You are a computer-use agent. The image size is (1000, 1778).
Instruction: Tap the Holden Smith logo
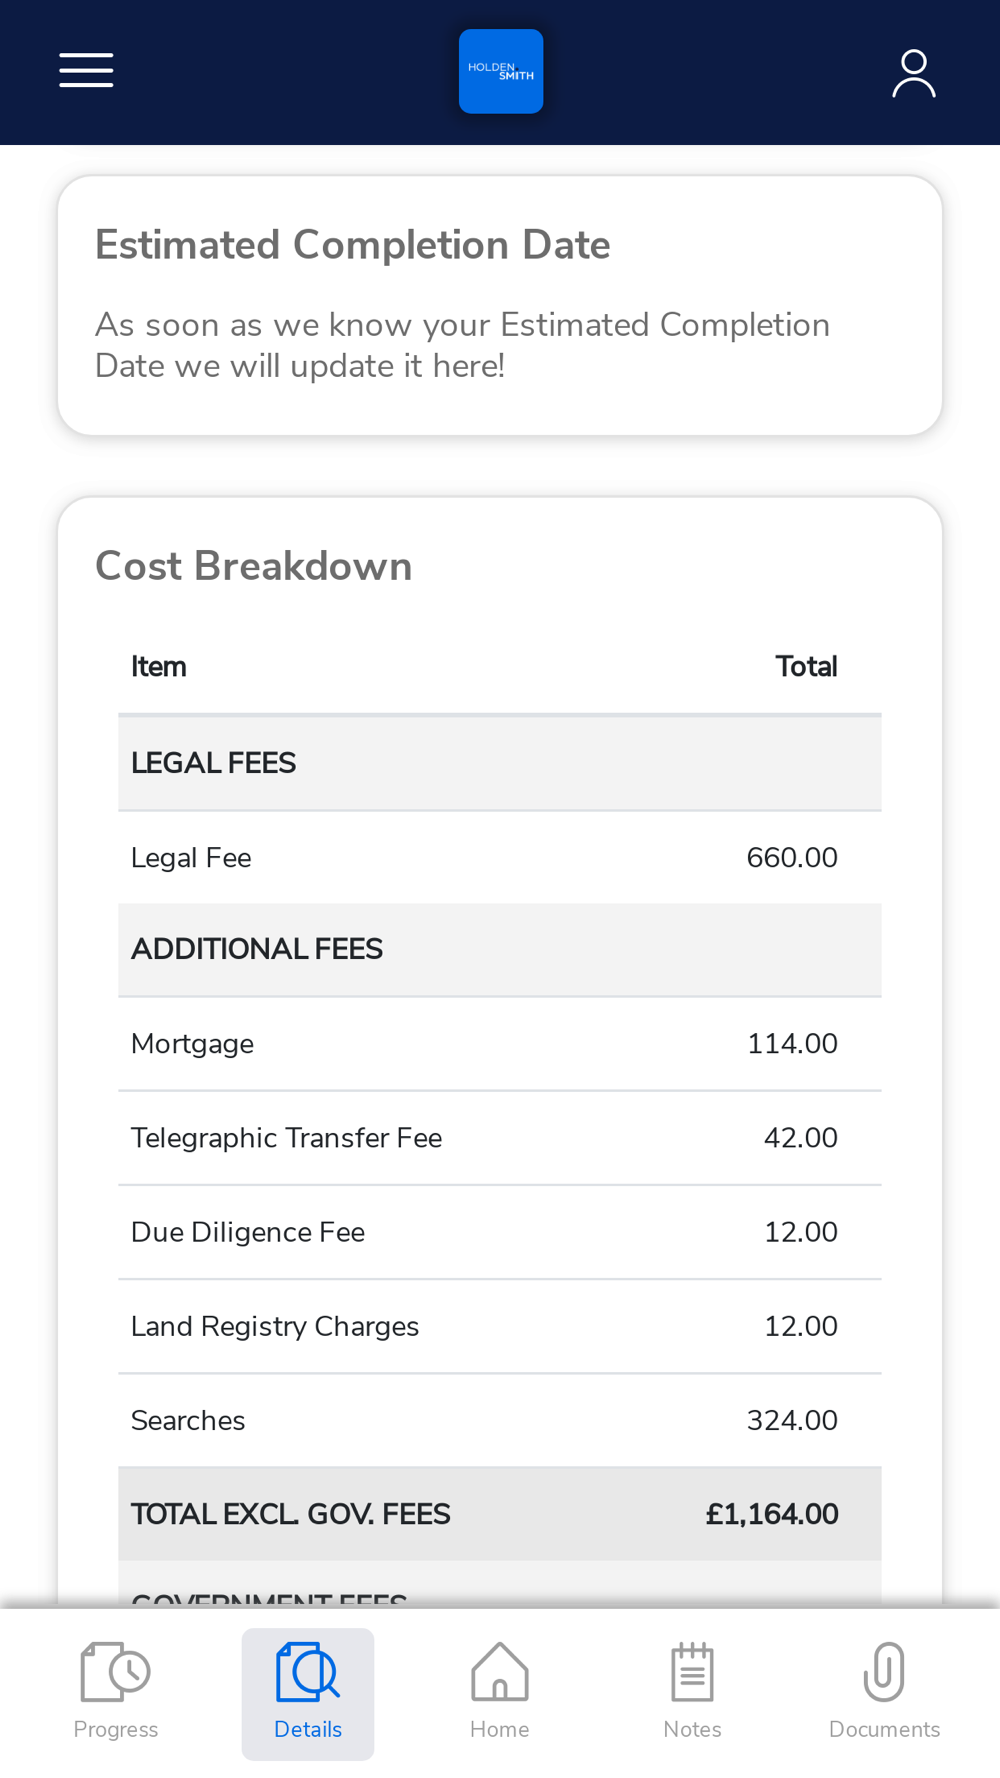[x=501, y=71]
